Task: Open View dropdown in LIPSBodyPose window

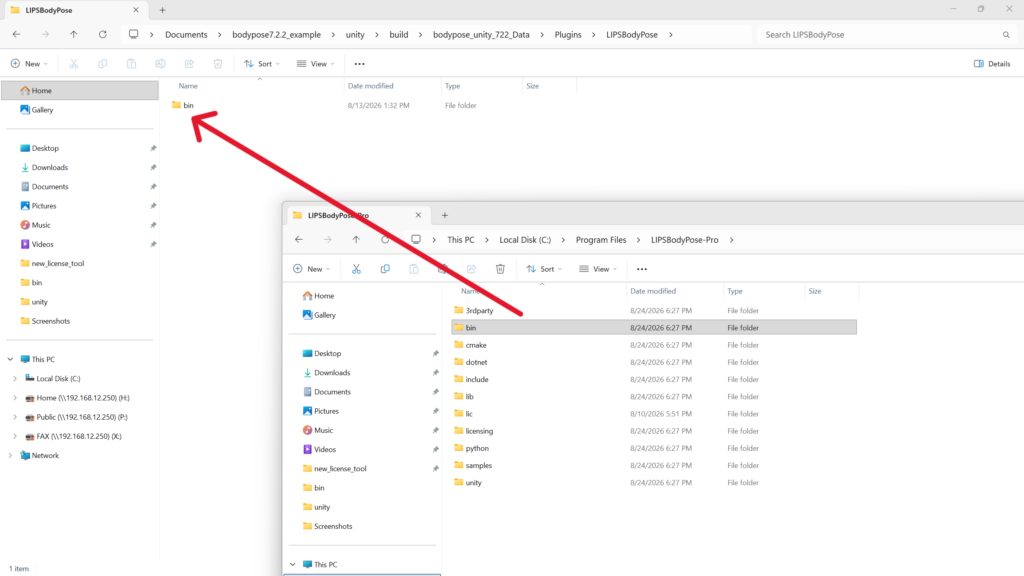Action: pos(315,64)
